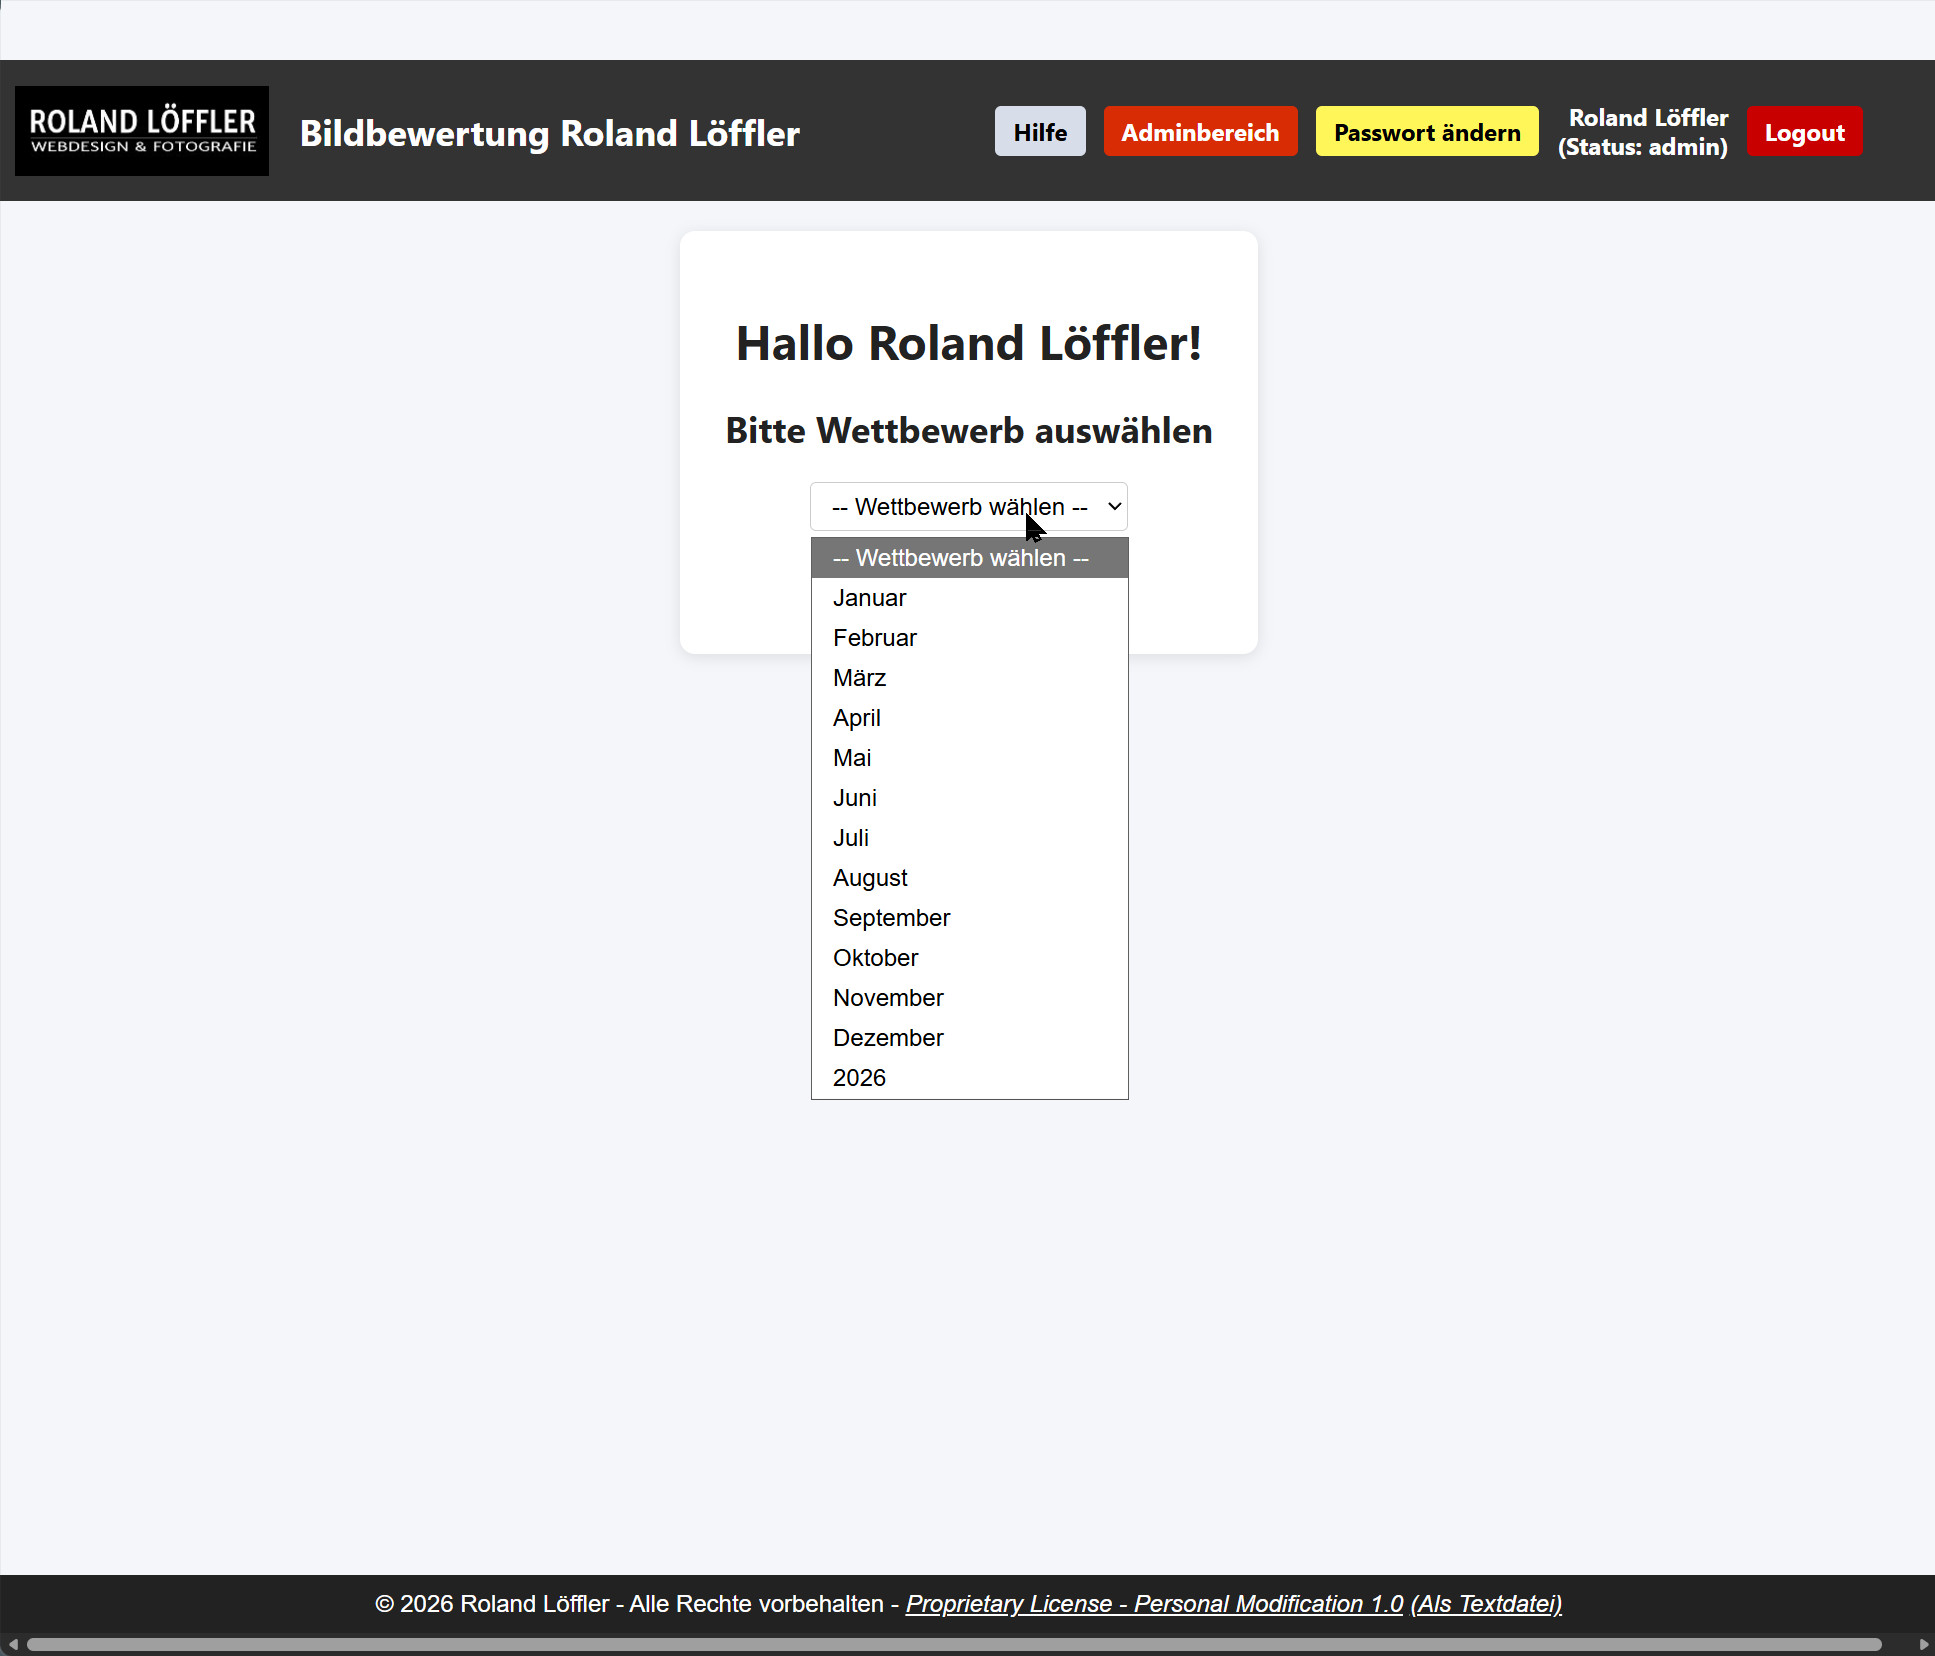Click the Passwort ändern button

[x=1426, y=132]
